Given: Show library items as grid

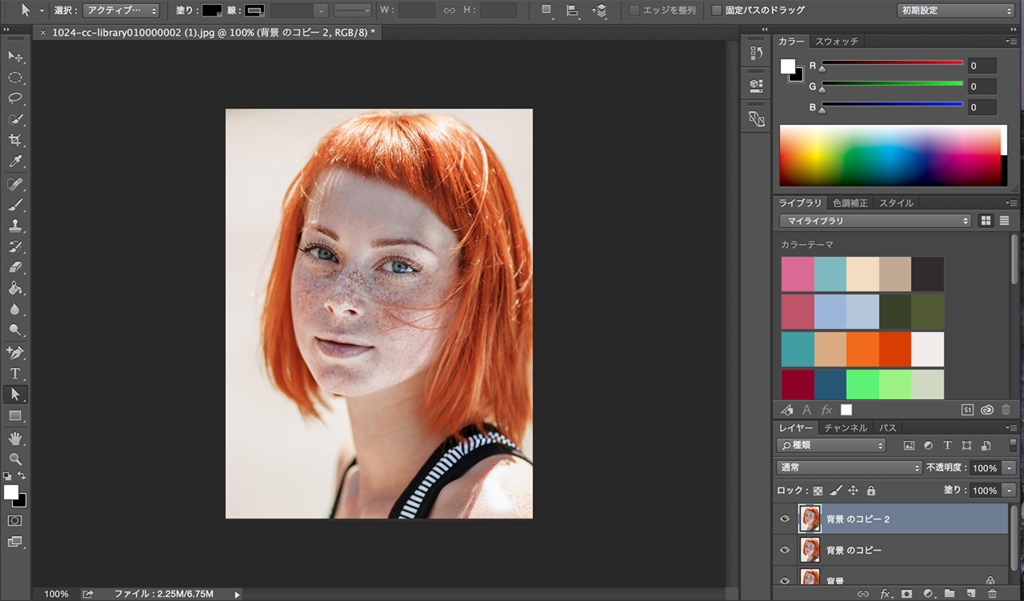Looking at the screenshot, I should [985, 221].
